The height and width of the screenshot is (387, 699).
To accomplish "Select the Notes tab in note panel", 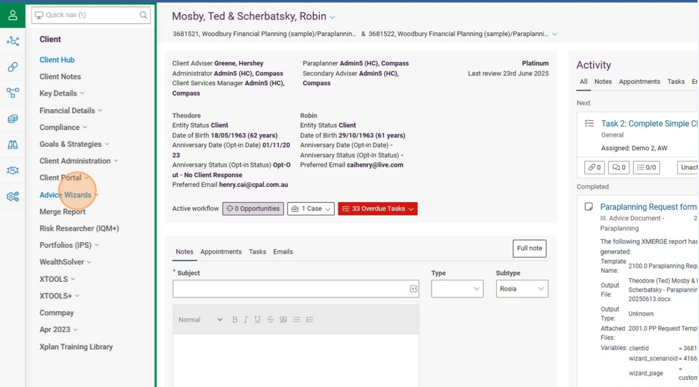I will (184, 252).
